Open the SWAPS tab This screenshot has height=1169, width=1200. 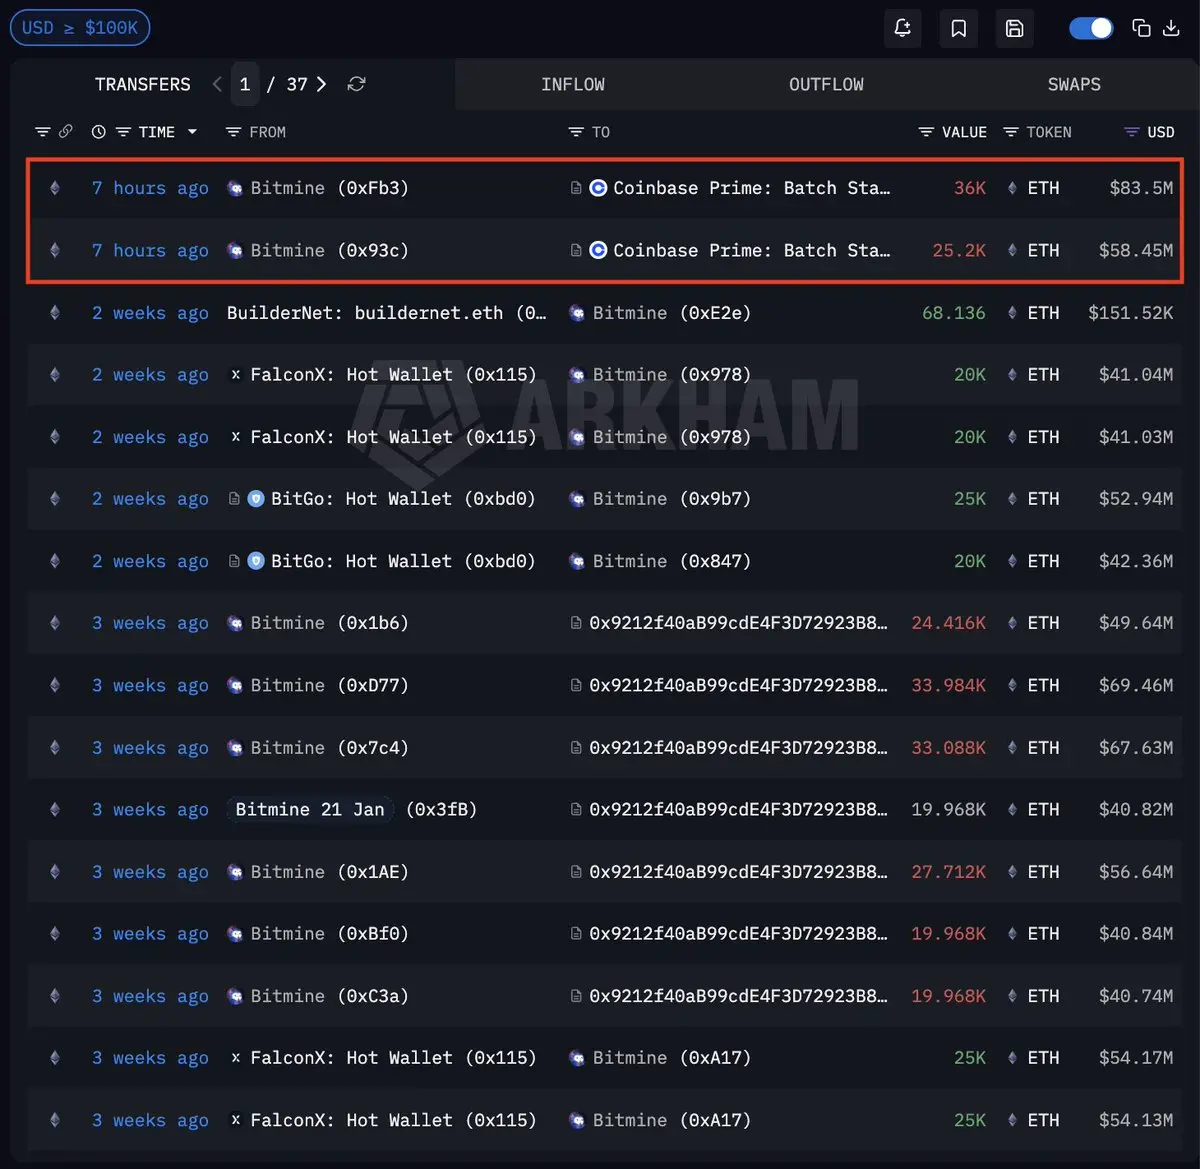pyautogui.click(x=1074, y=84)
